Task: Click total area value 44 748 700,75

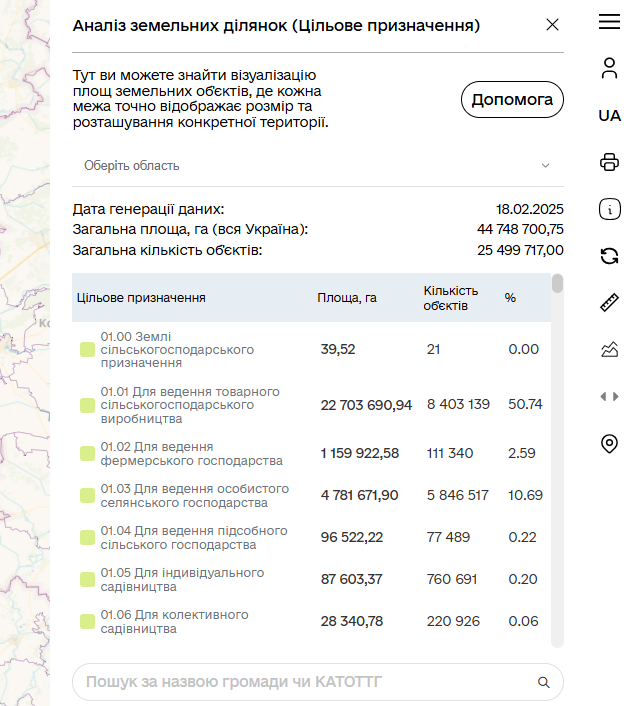Action: pos(520,229)
